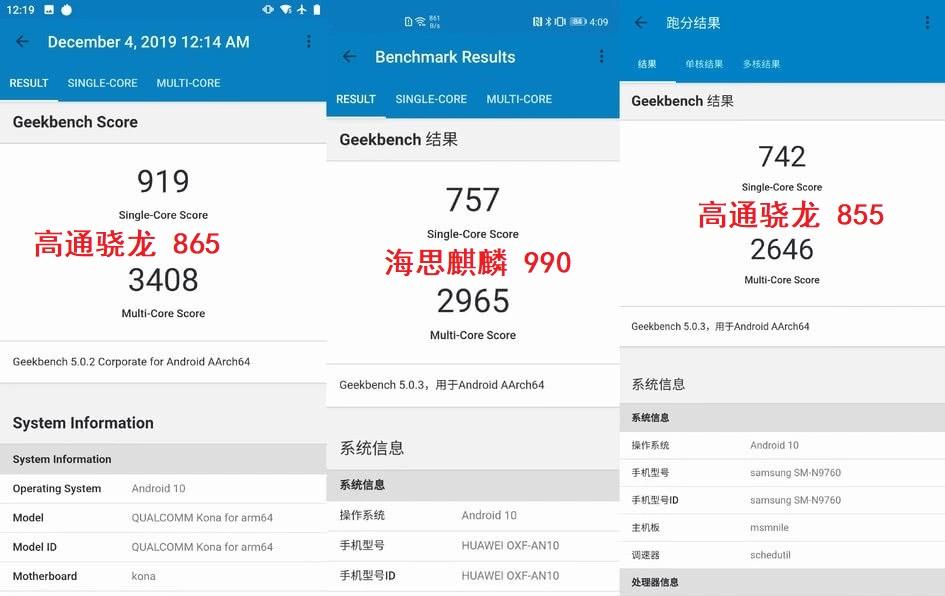Open SINGLE-CORE tab under Benchmark Results

point(431,99)
